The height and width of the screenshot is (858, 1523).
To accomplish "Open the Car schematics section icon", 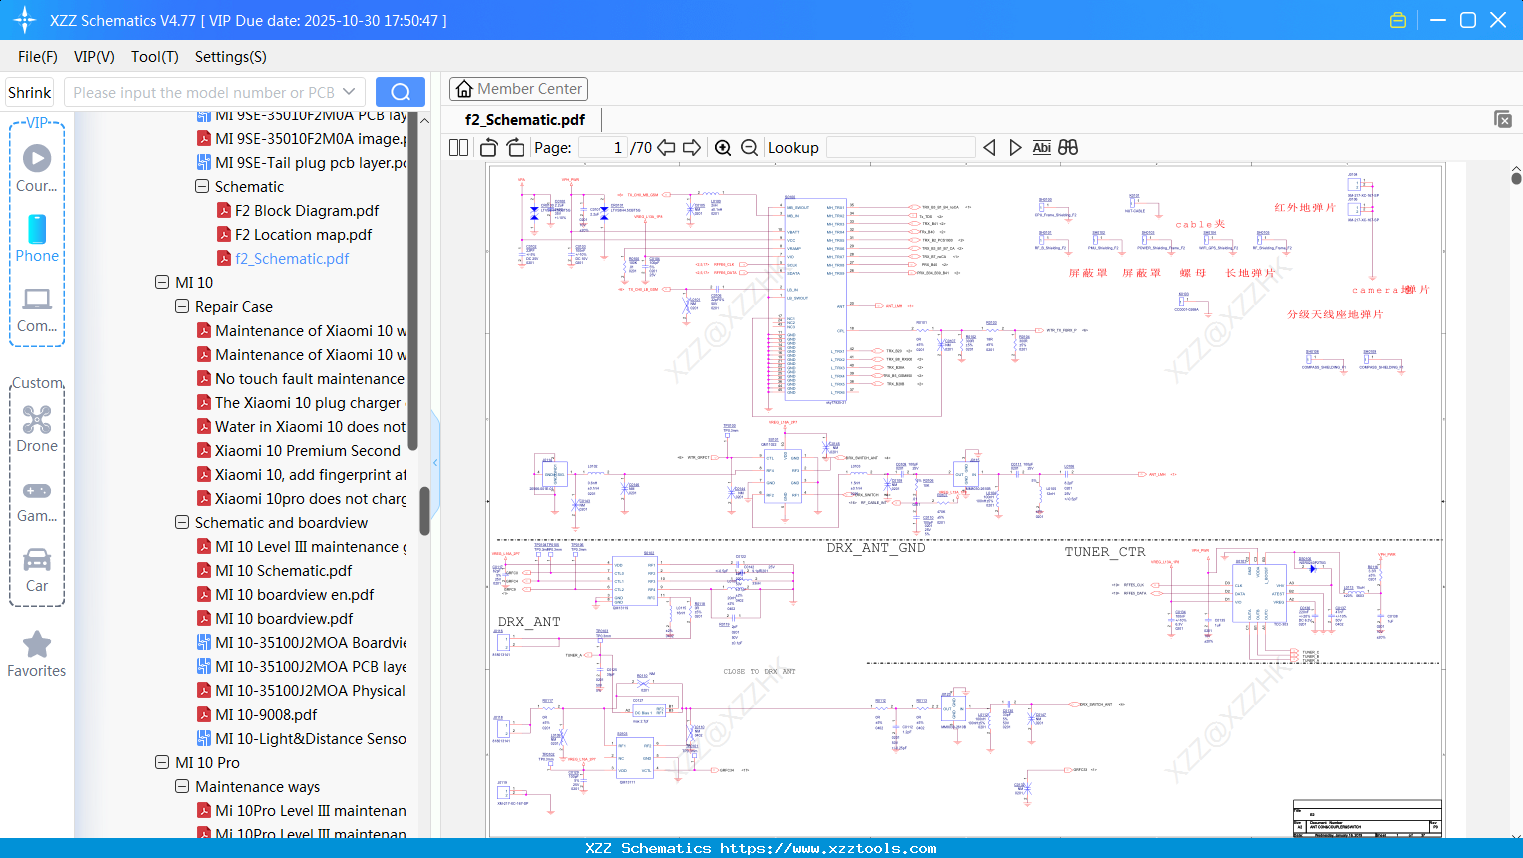I will (x=37, y=560).
